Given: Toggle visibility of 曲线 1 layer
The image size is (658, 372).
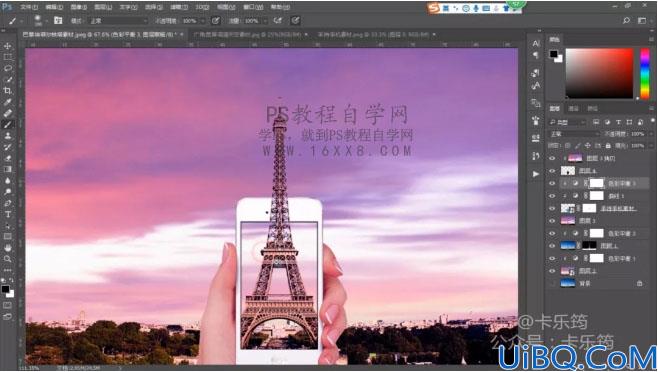Looking at the screenshot, I should point(552,196).
